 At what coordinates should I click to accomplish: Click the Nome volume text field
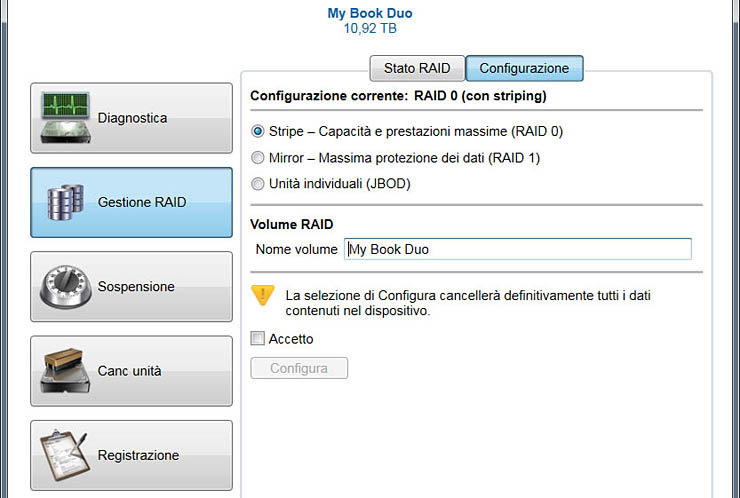pyautogui.click(x=517, y=249)
